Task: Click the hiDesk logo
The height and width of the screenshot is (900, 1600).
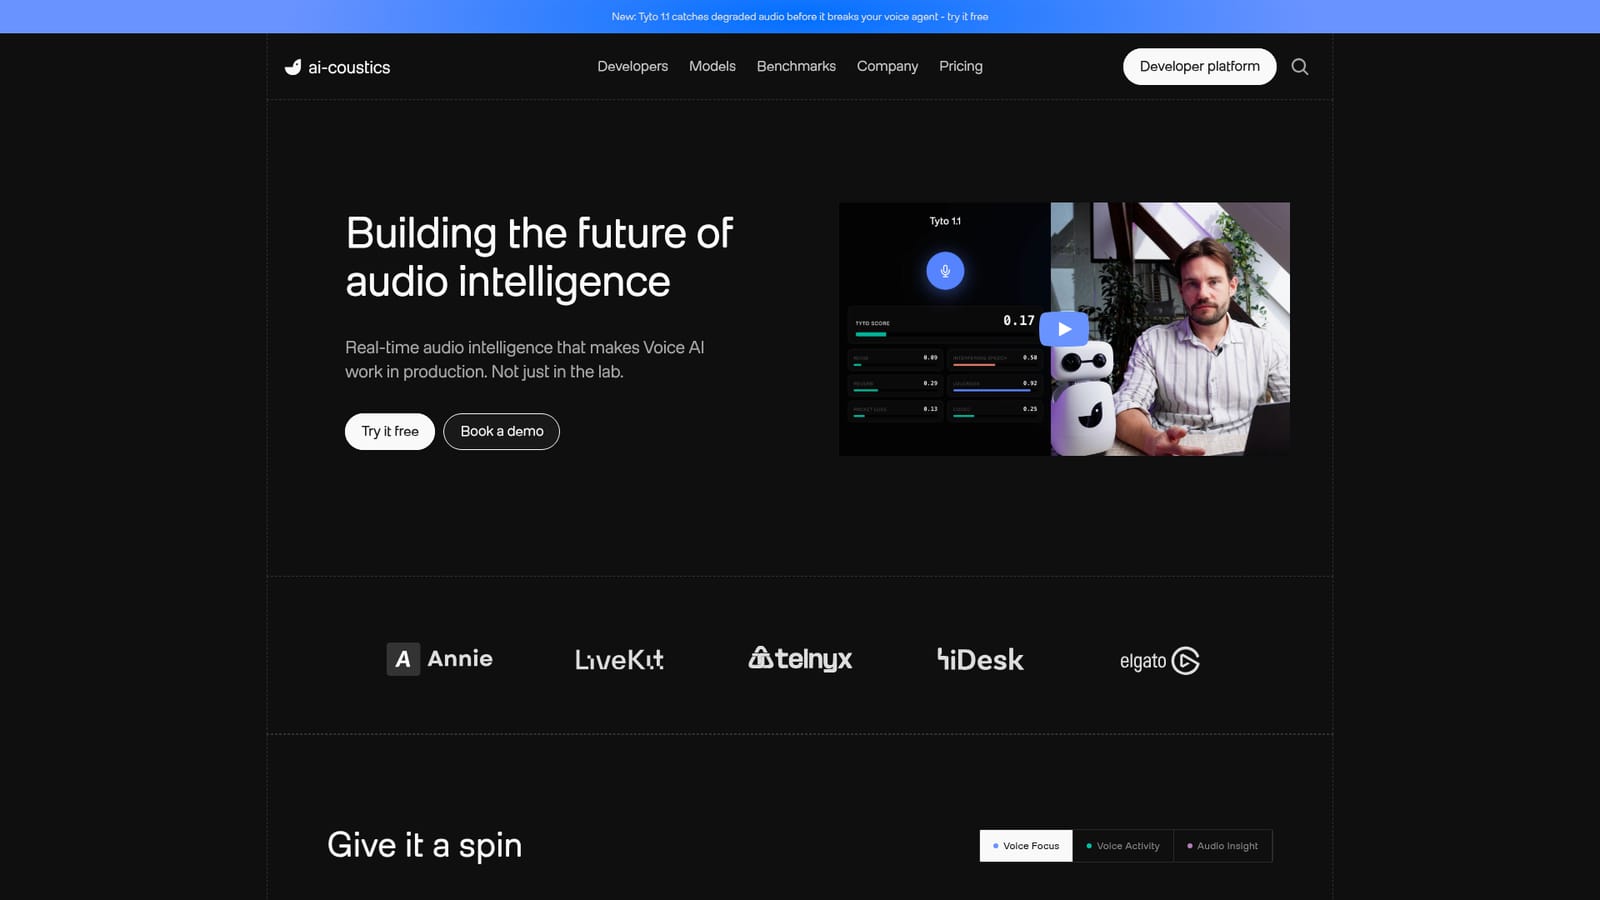Action: click(980, 660)
